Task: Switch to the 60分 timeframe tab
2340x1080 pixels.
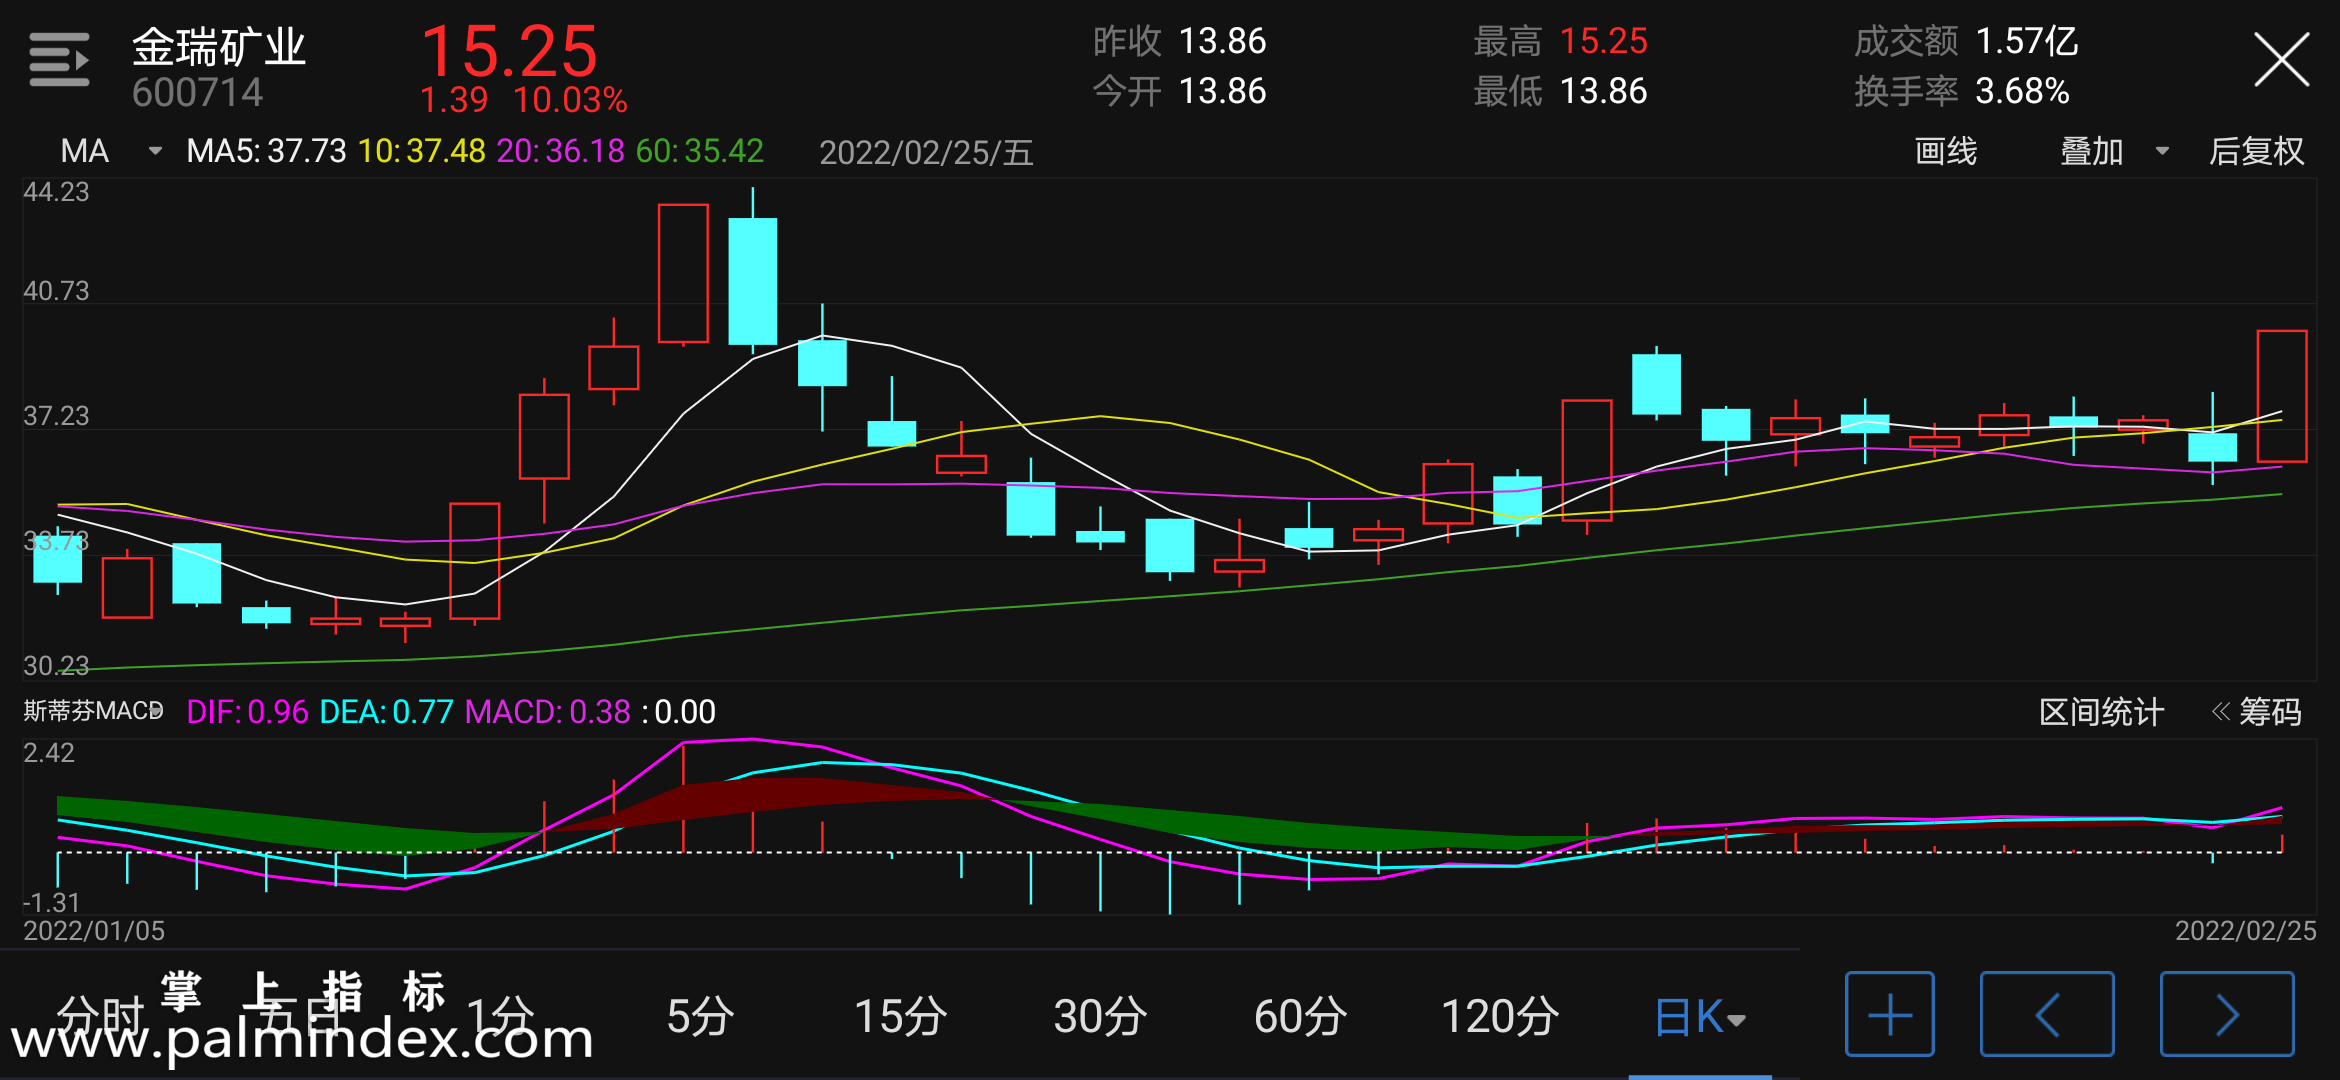Action: pyautogui.click(x=1300, y=1017)
